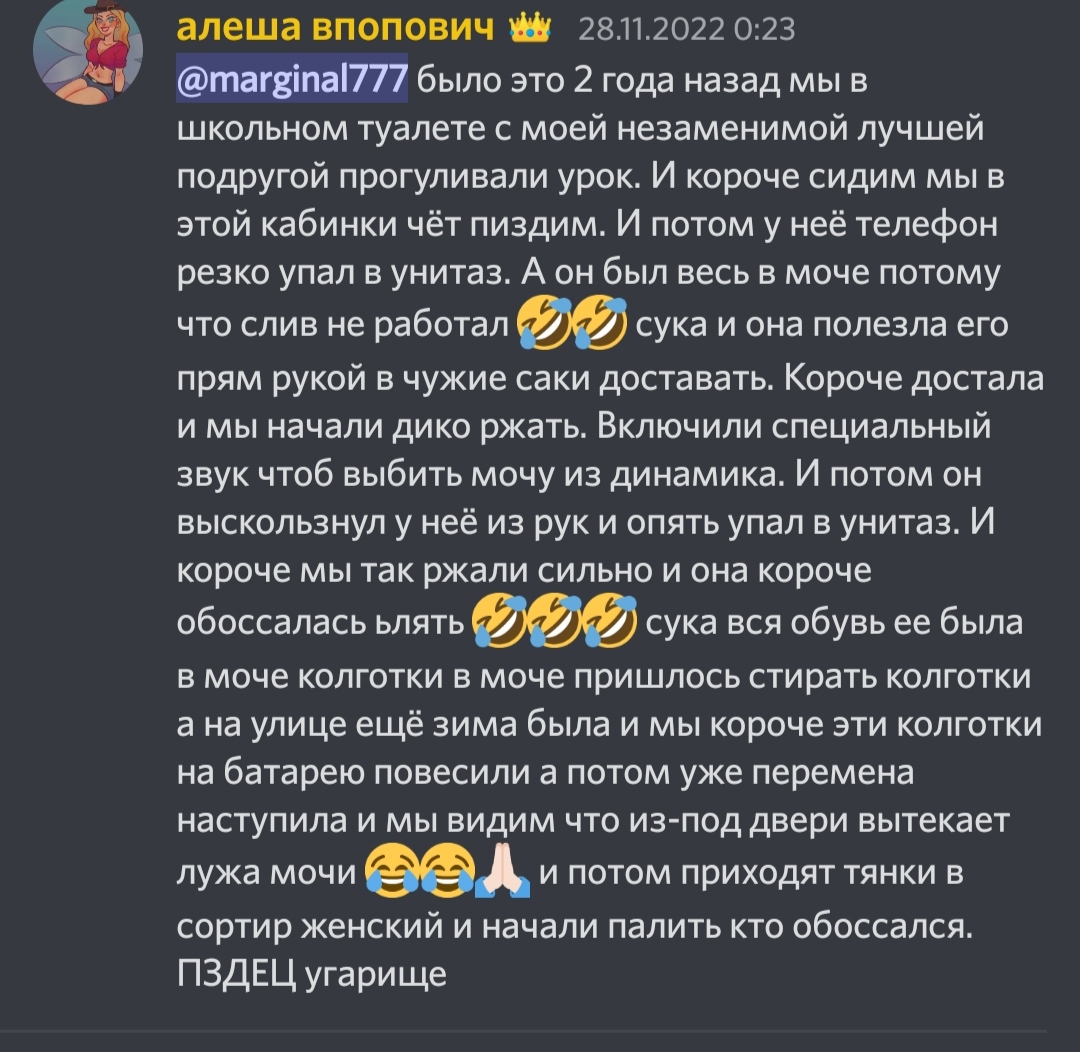
Task: Click second laughing emoji before 'сука и она'
Action: click(x=599, y=322)
